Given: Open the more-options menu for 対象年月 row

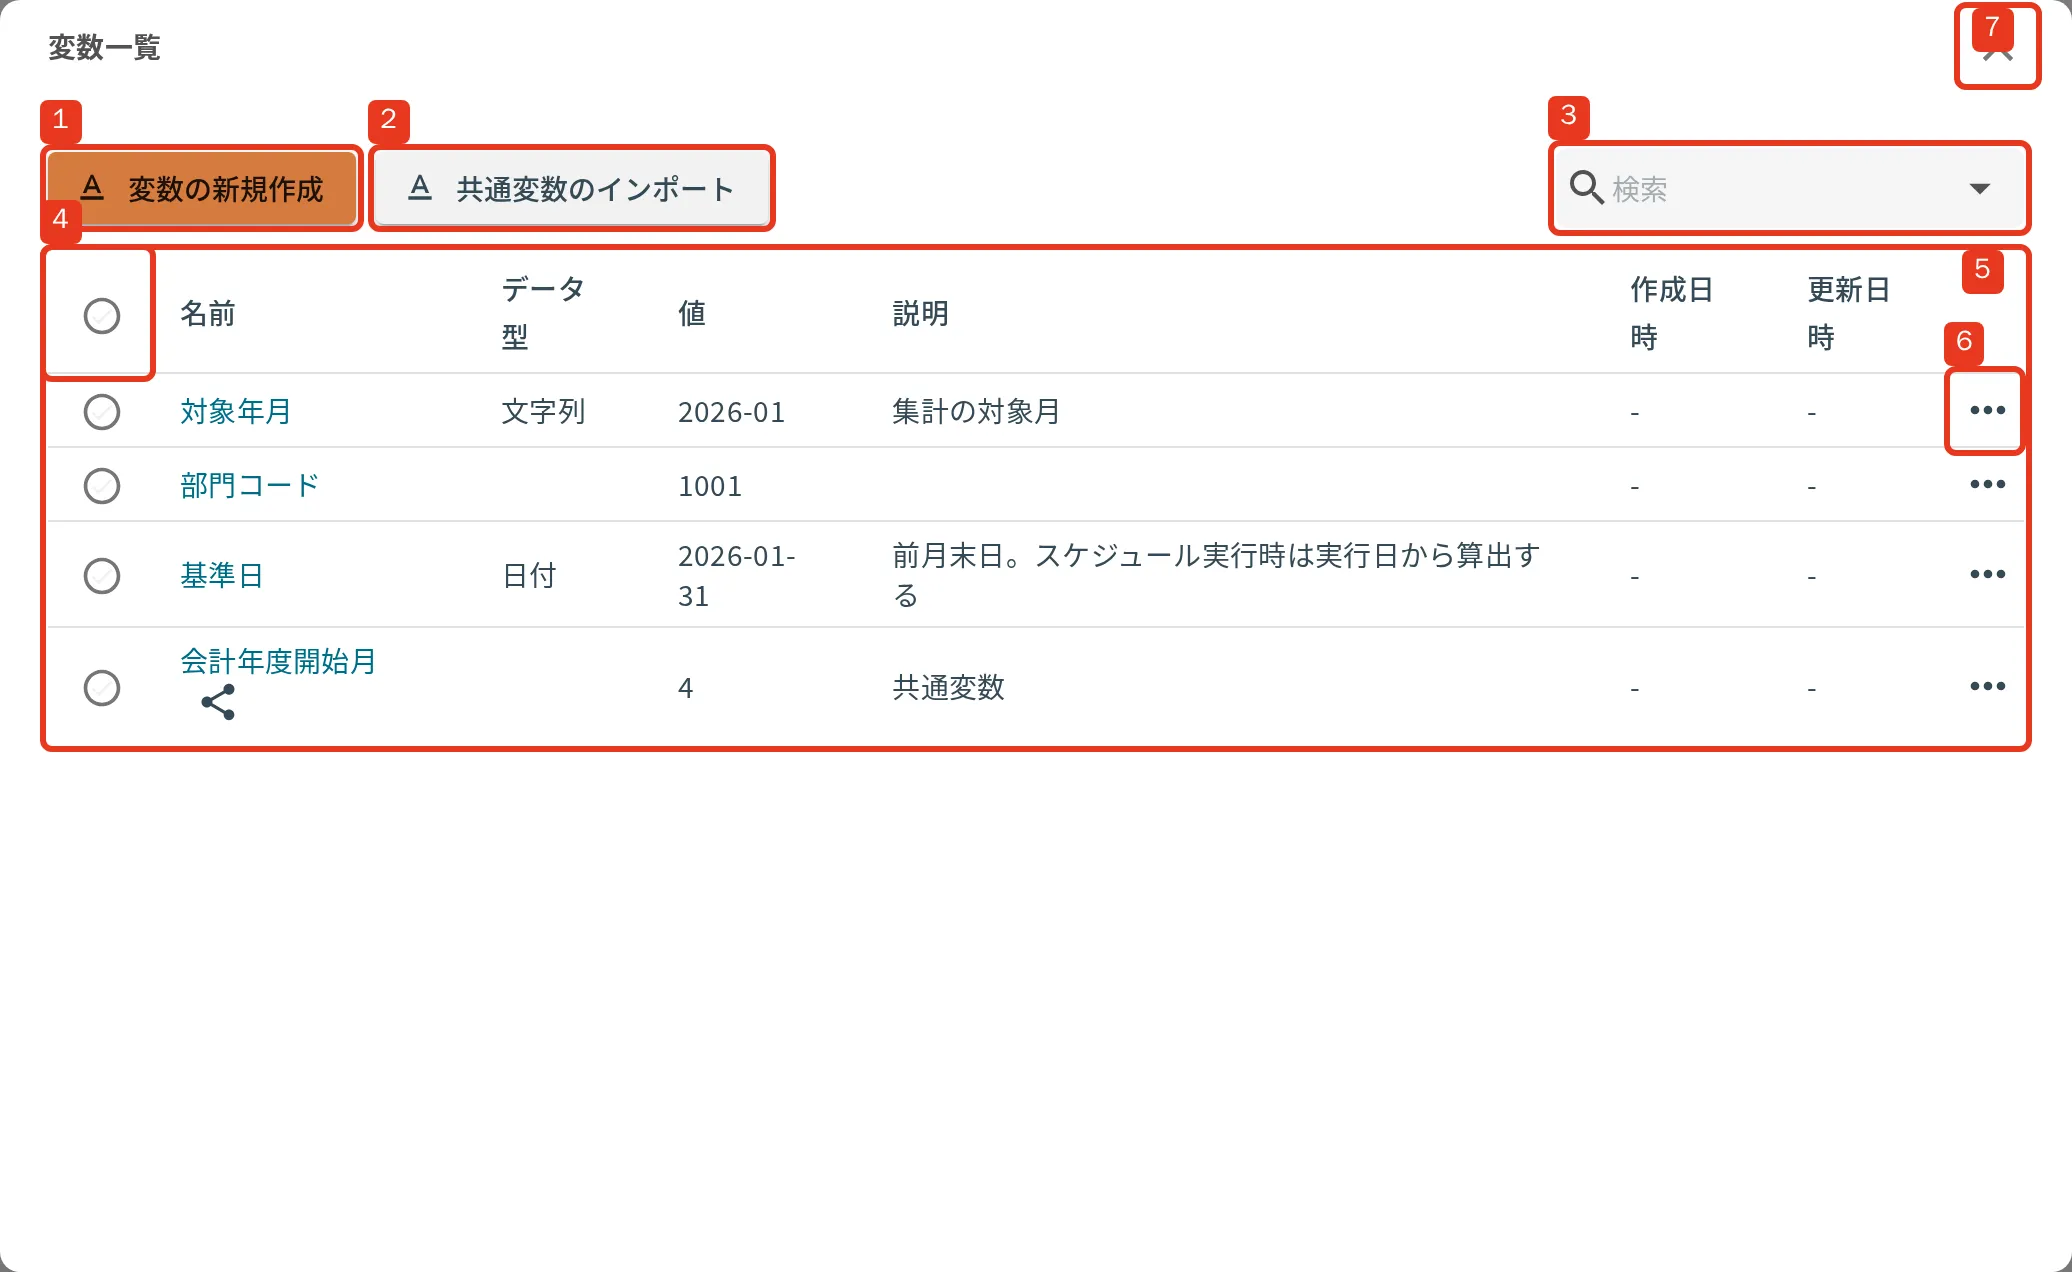Looking at the screenshot, I should (1987, 410).
